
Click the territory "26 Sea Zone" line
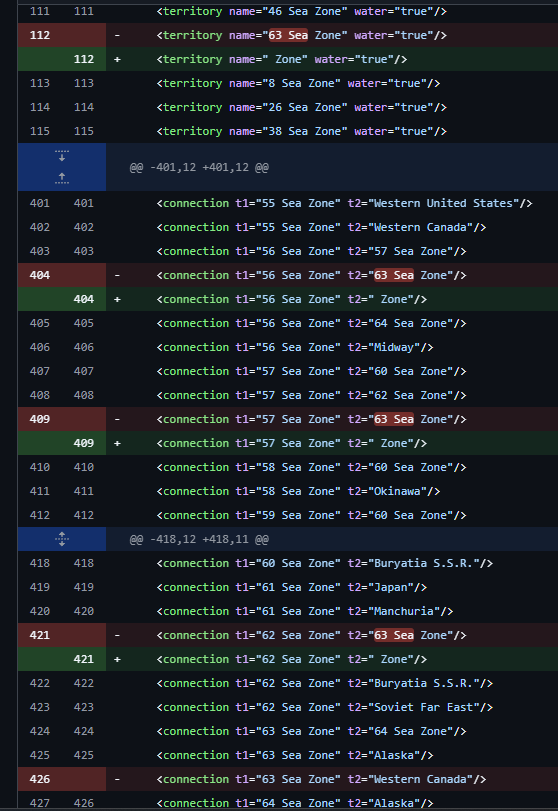point(301,107)
